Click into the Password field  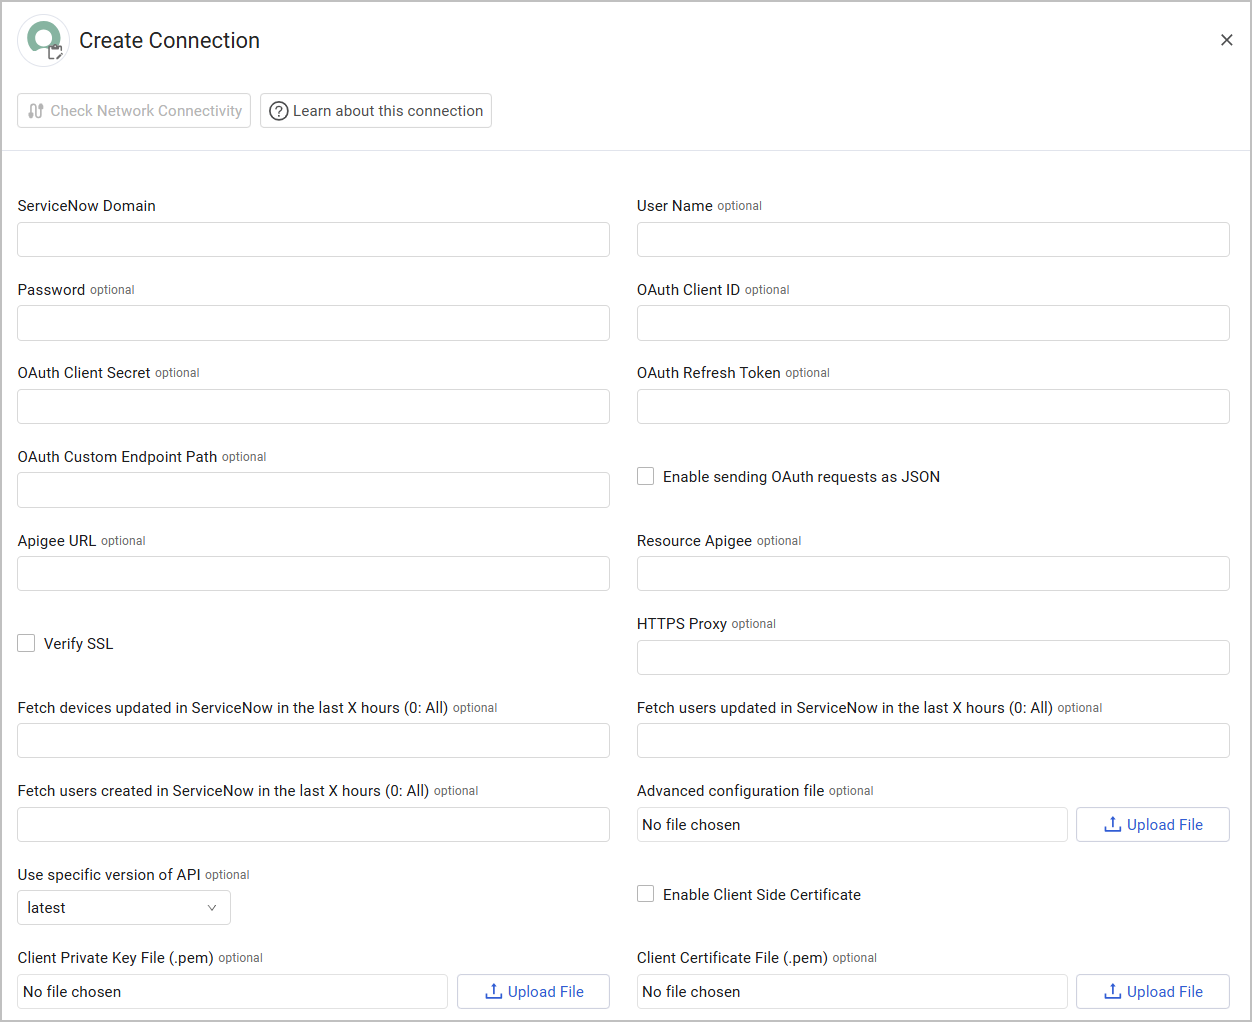pyautogui.click(x=313, y=323)
